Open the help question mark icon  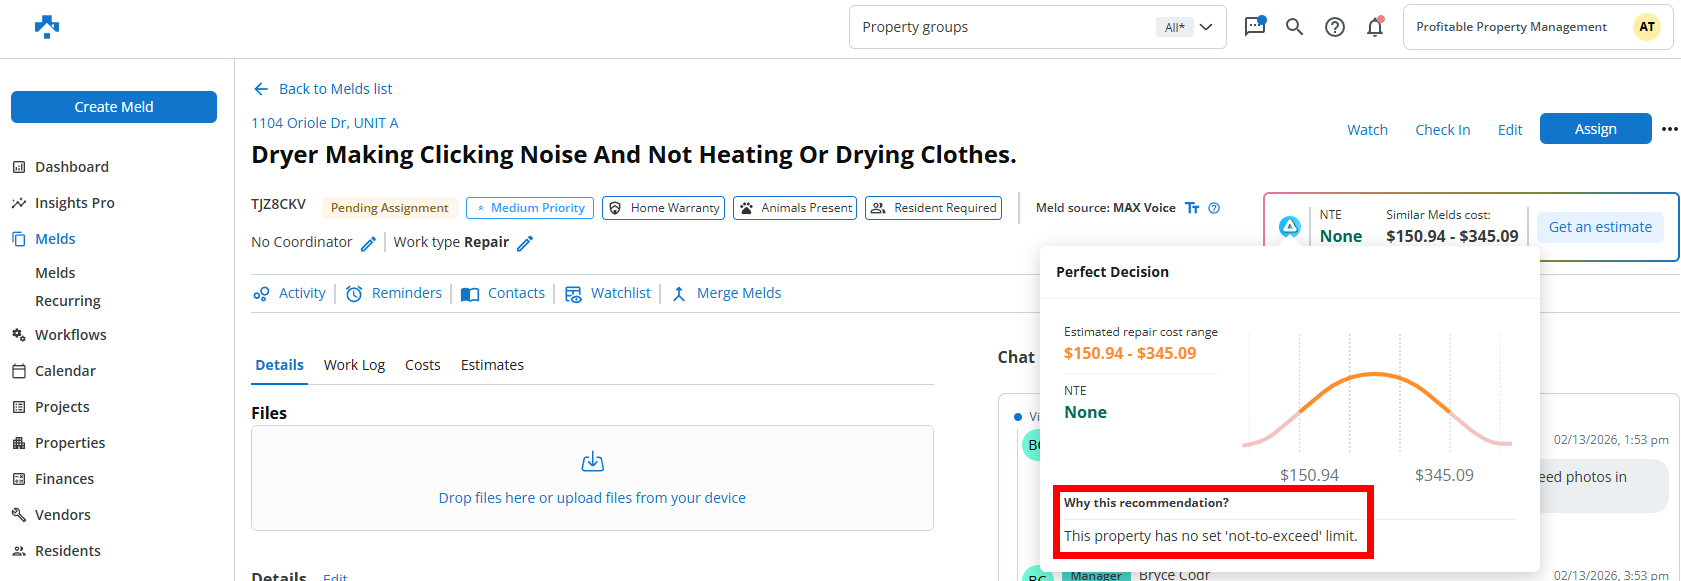(1334, 27)
